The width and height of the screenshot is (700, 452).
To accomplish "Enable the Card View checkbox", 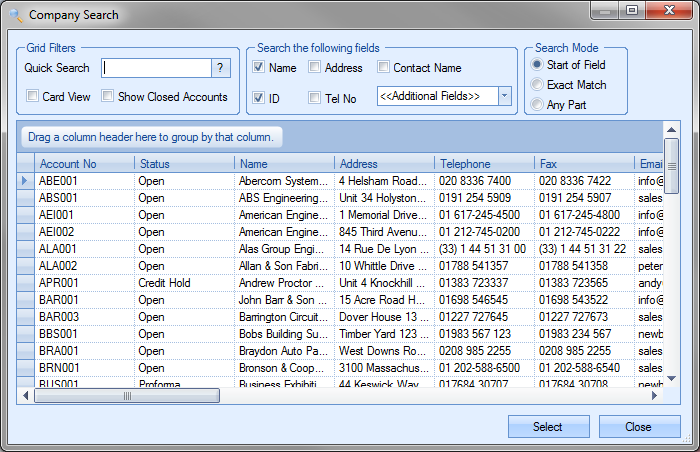I will (33, 97).
